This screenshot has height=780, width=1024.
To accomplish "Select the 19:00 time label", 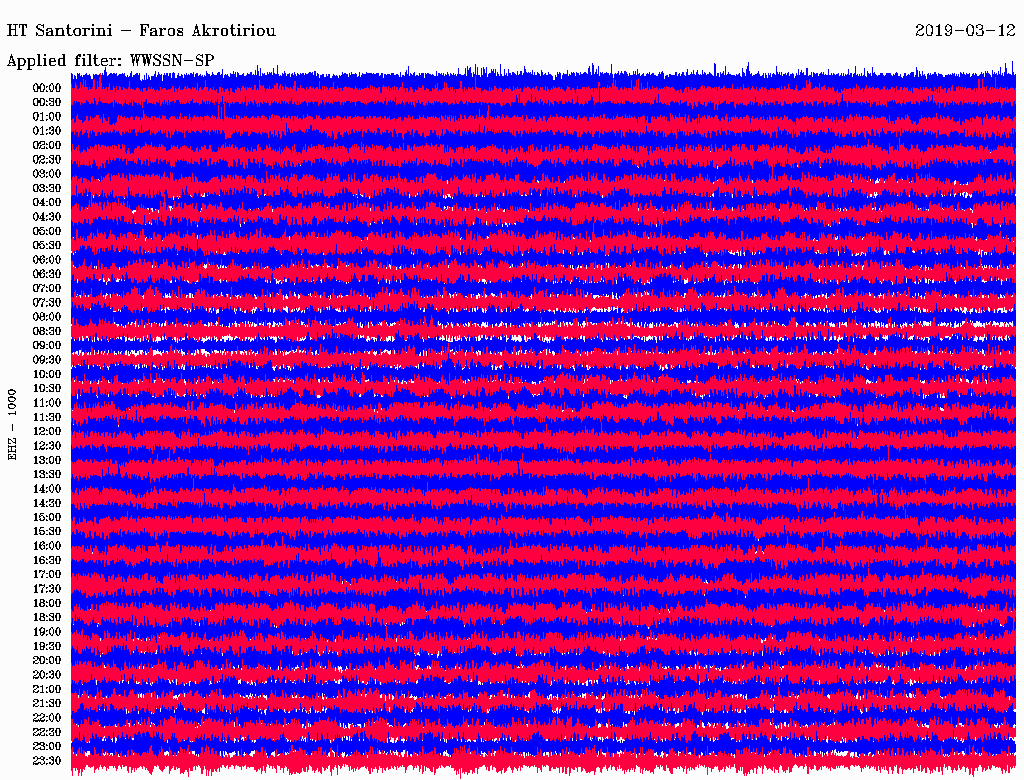I will (x=47, y=632).
